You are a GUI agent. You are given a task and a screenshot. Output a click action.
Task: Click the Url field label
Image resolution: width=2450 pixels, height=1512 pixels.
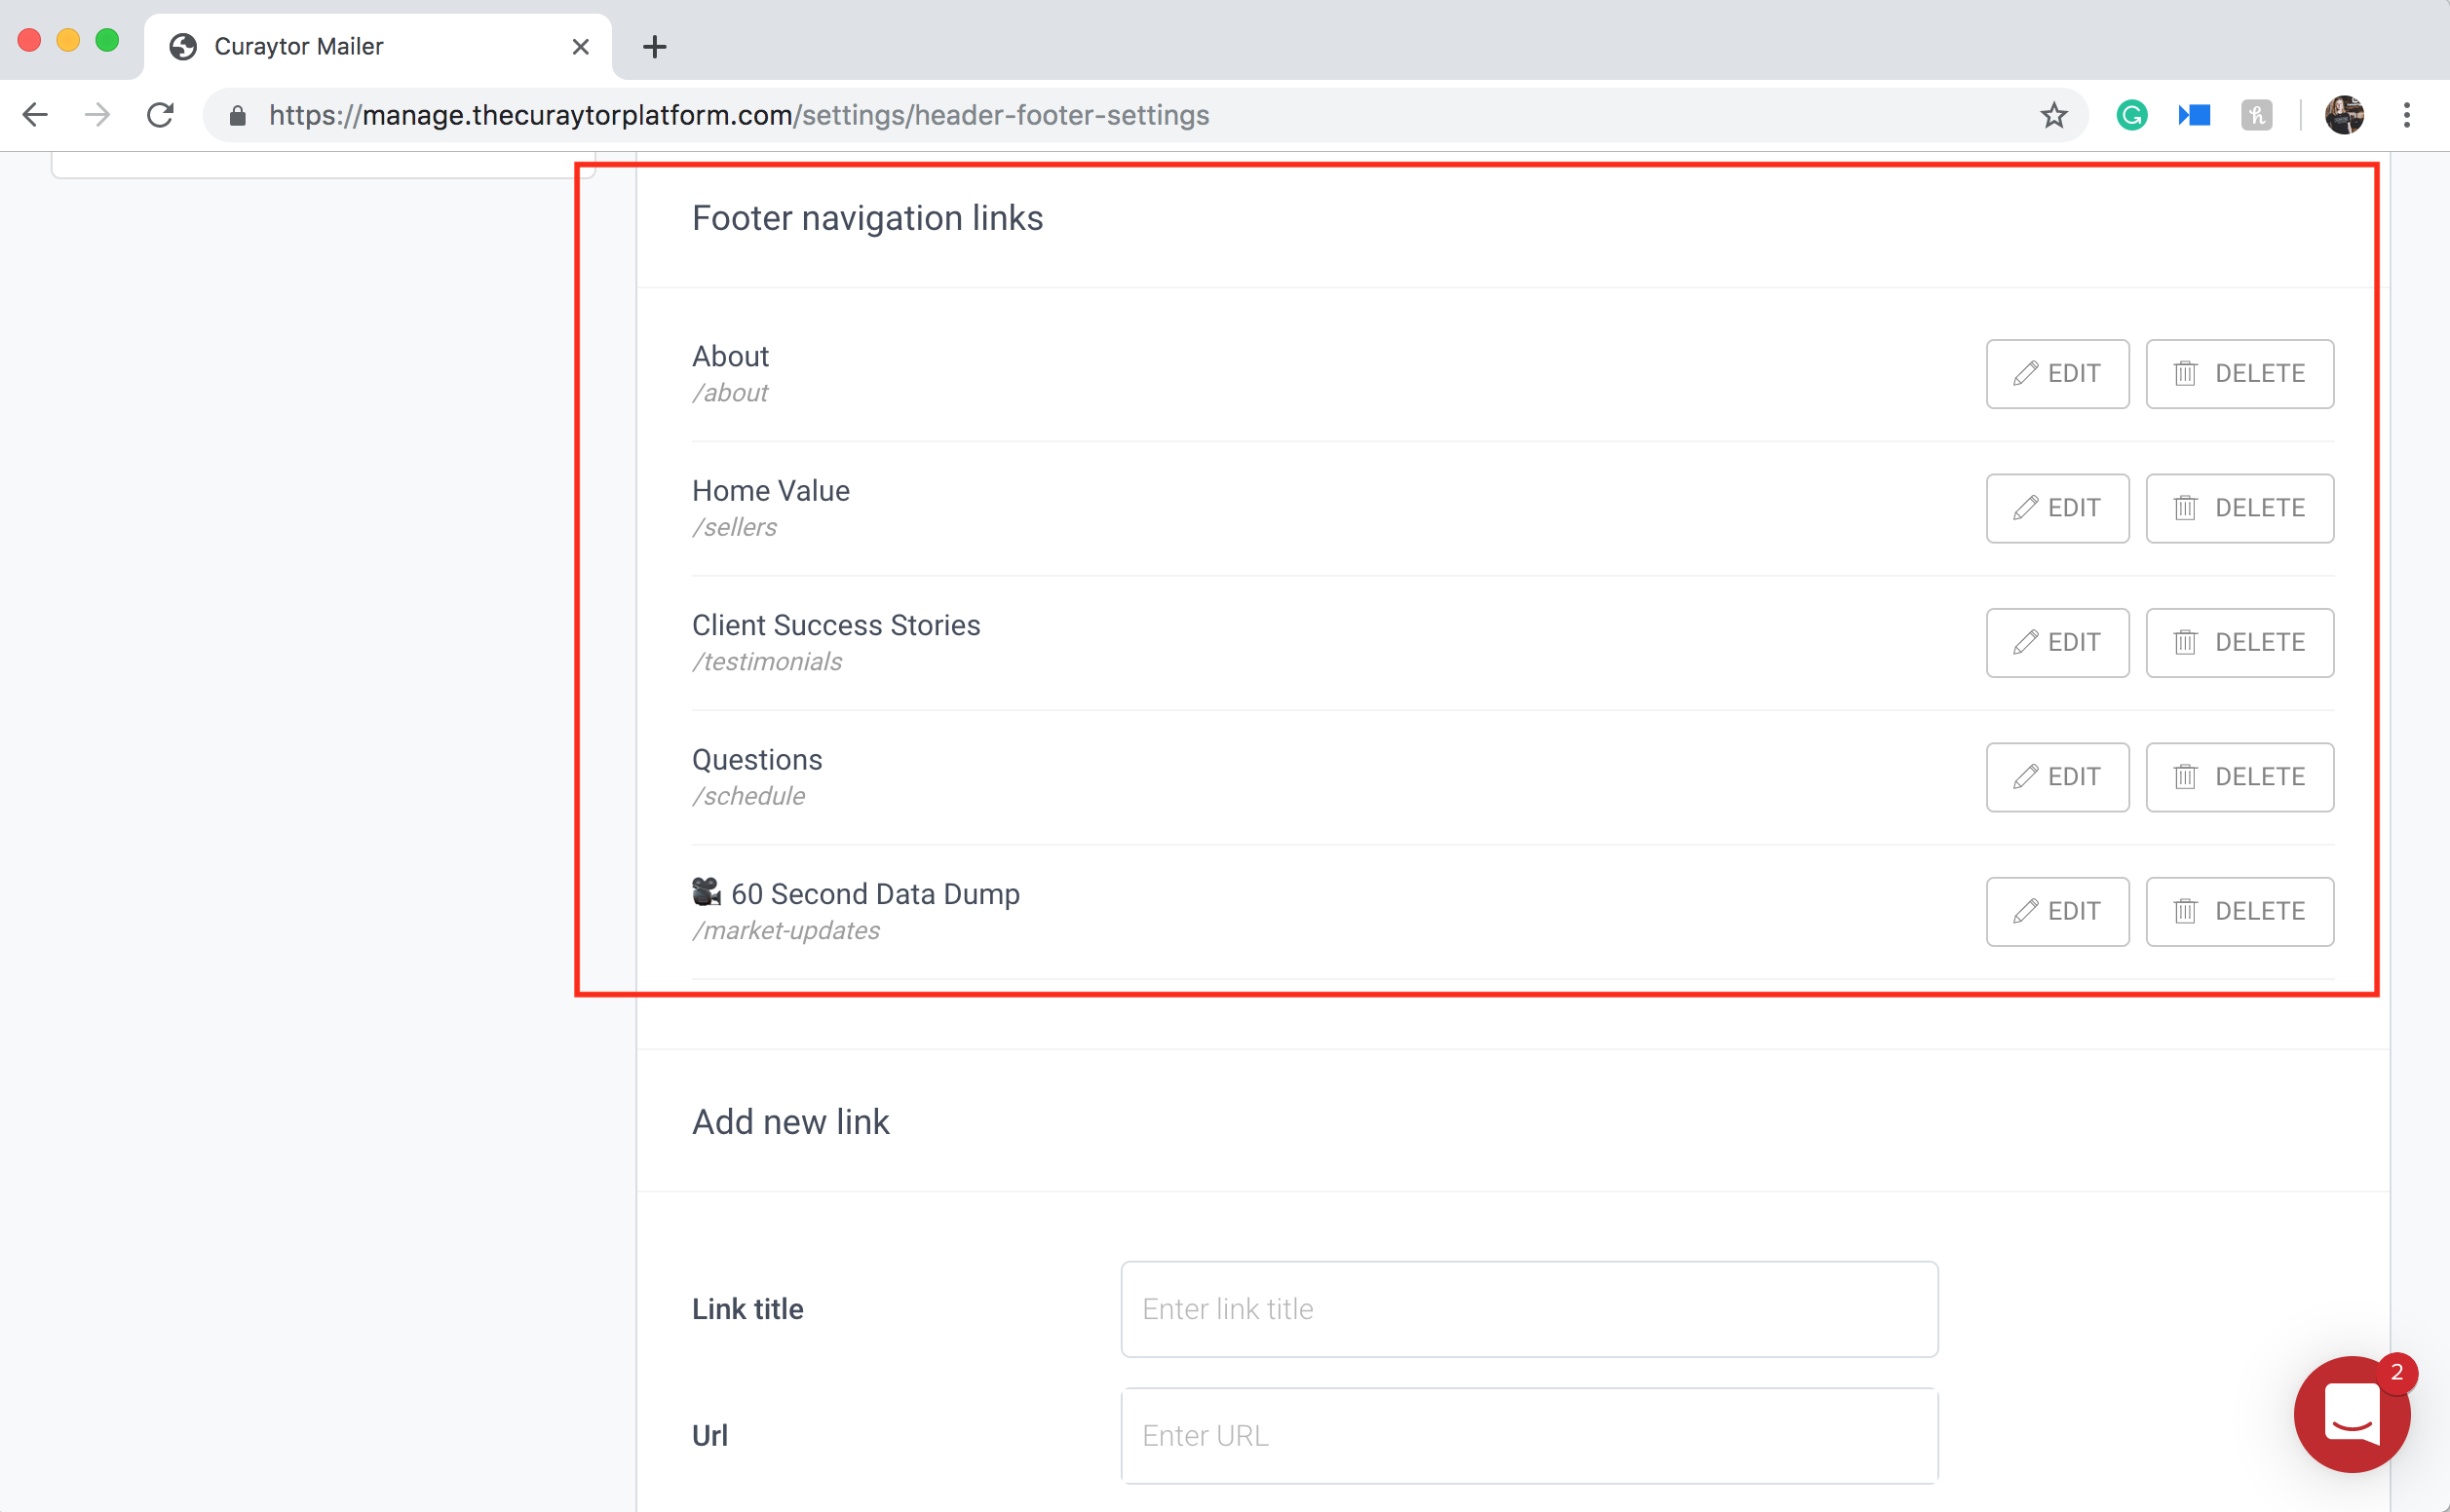coord(709,1436)
